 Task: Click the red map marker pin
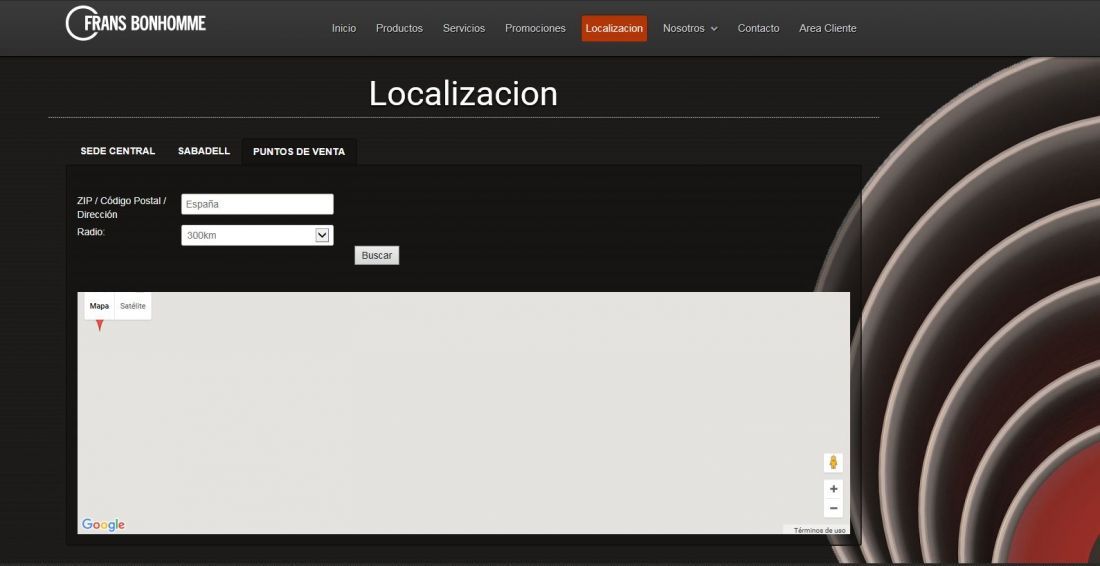click(100, 325)
